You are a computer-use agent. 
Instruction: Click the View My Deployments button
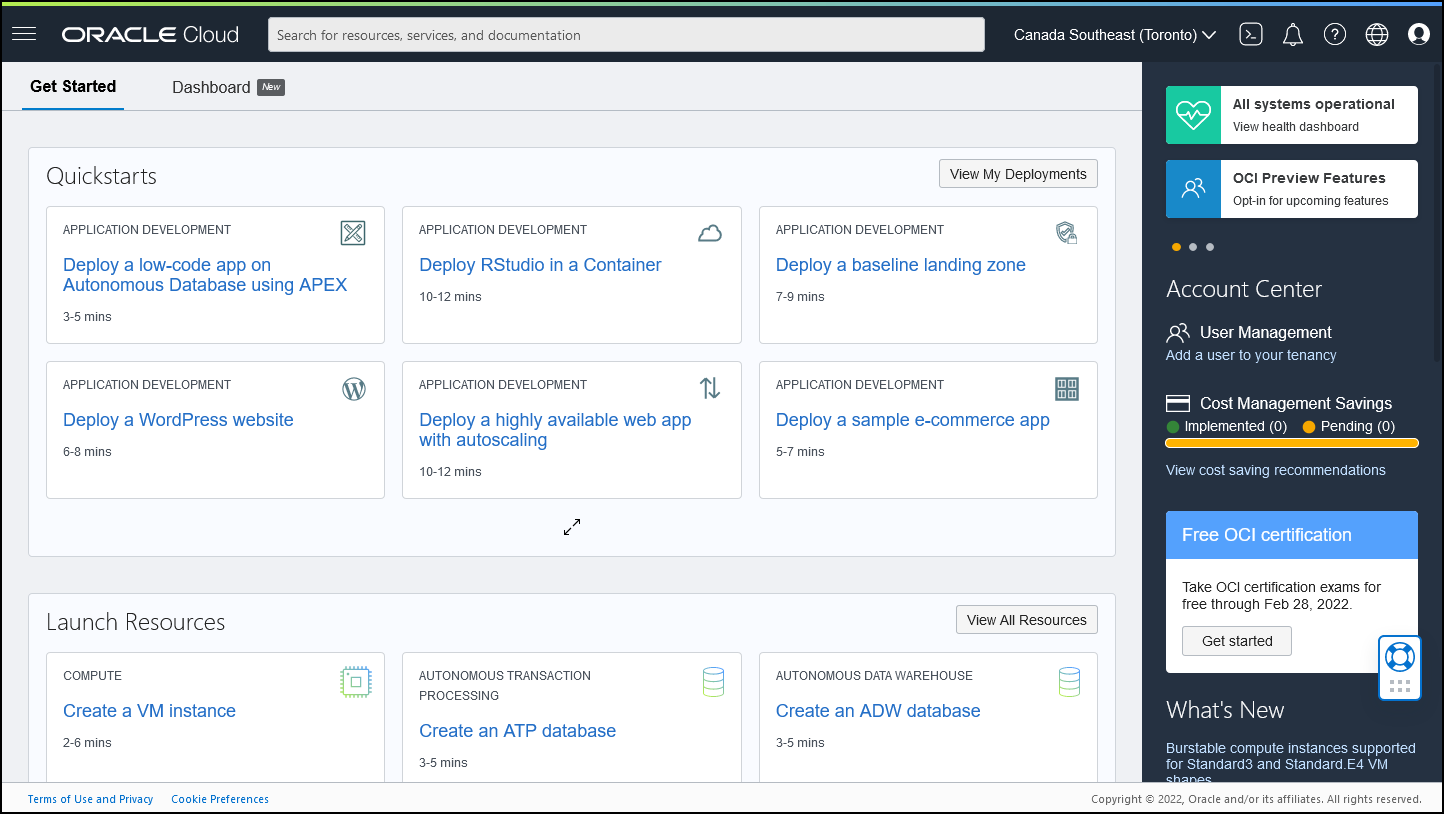click(1018, 173)
